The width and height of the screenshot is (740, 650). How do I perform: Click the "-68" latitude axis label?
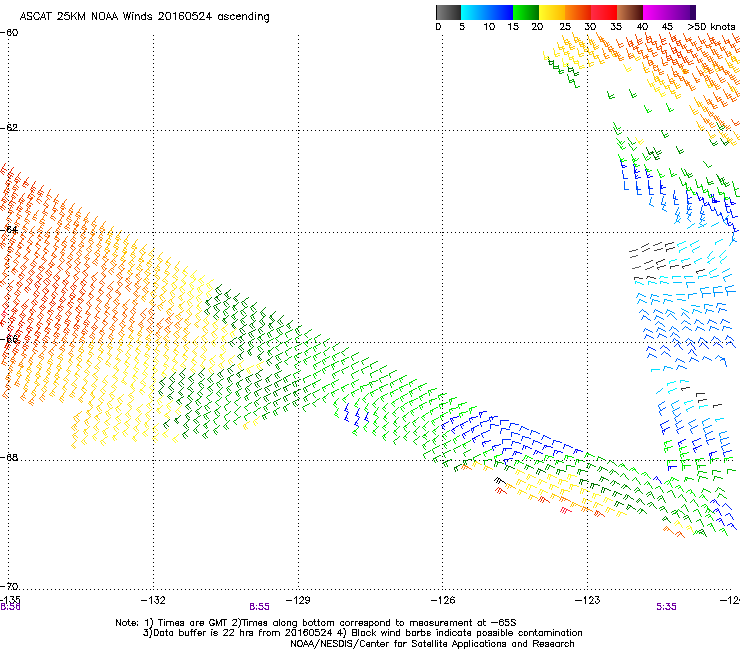[x=9, y=458]
